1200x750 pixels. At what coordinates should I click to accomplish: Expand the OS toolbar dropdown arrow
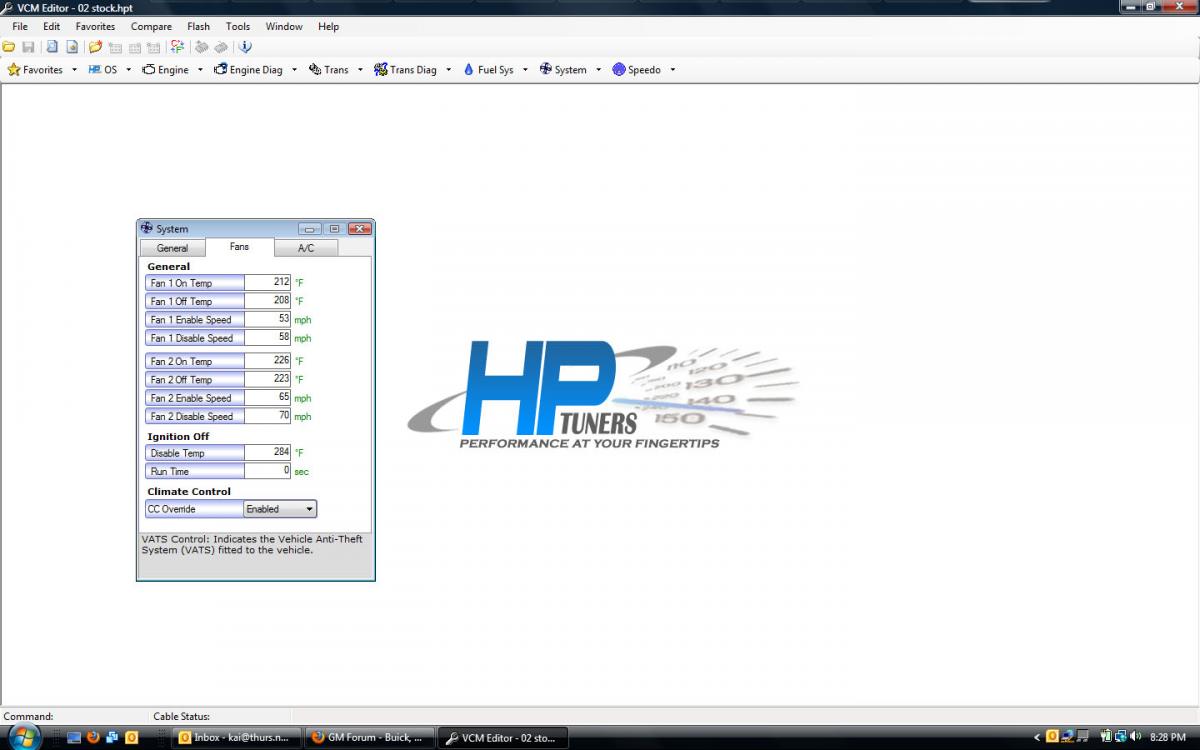[x=129, y=70]
